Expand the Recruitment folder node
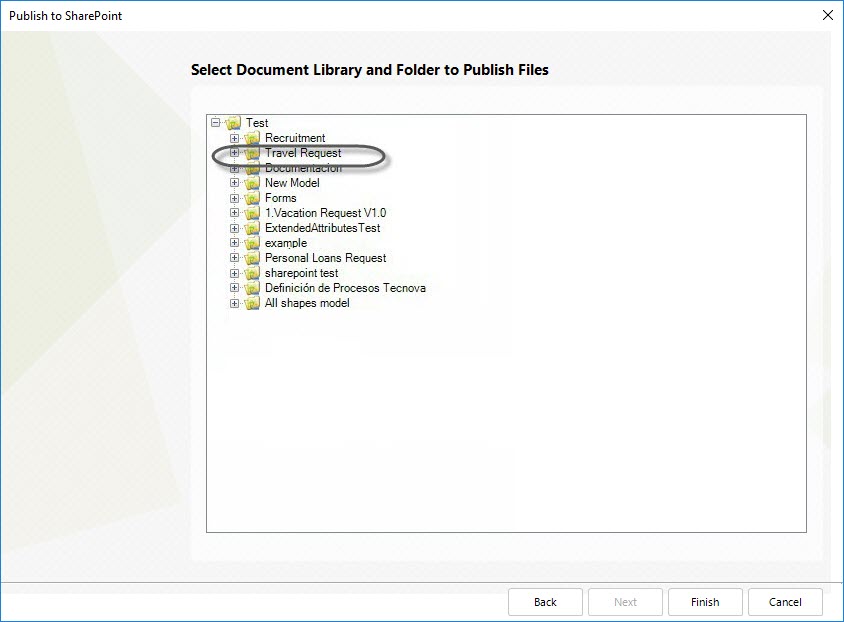 (234, 138)
